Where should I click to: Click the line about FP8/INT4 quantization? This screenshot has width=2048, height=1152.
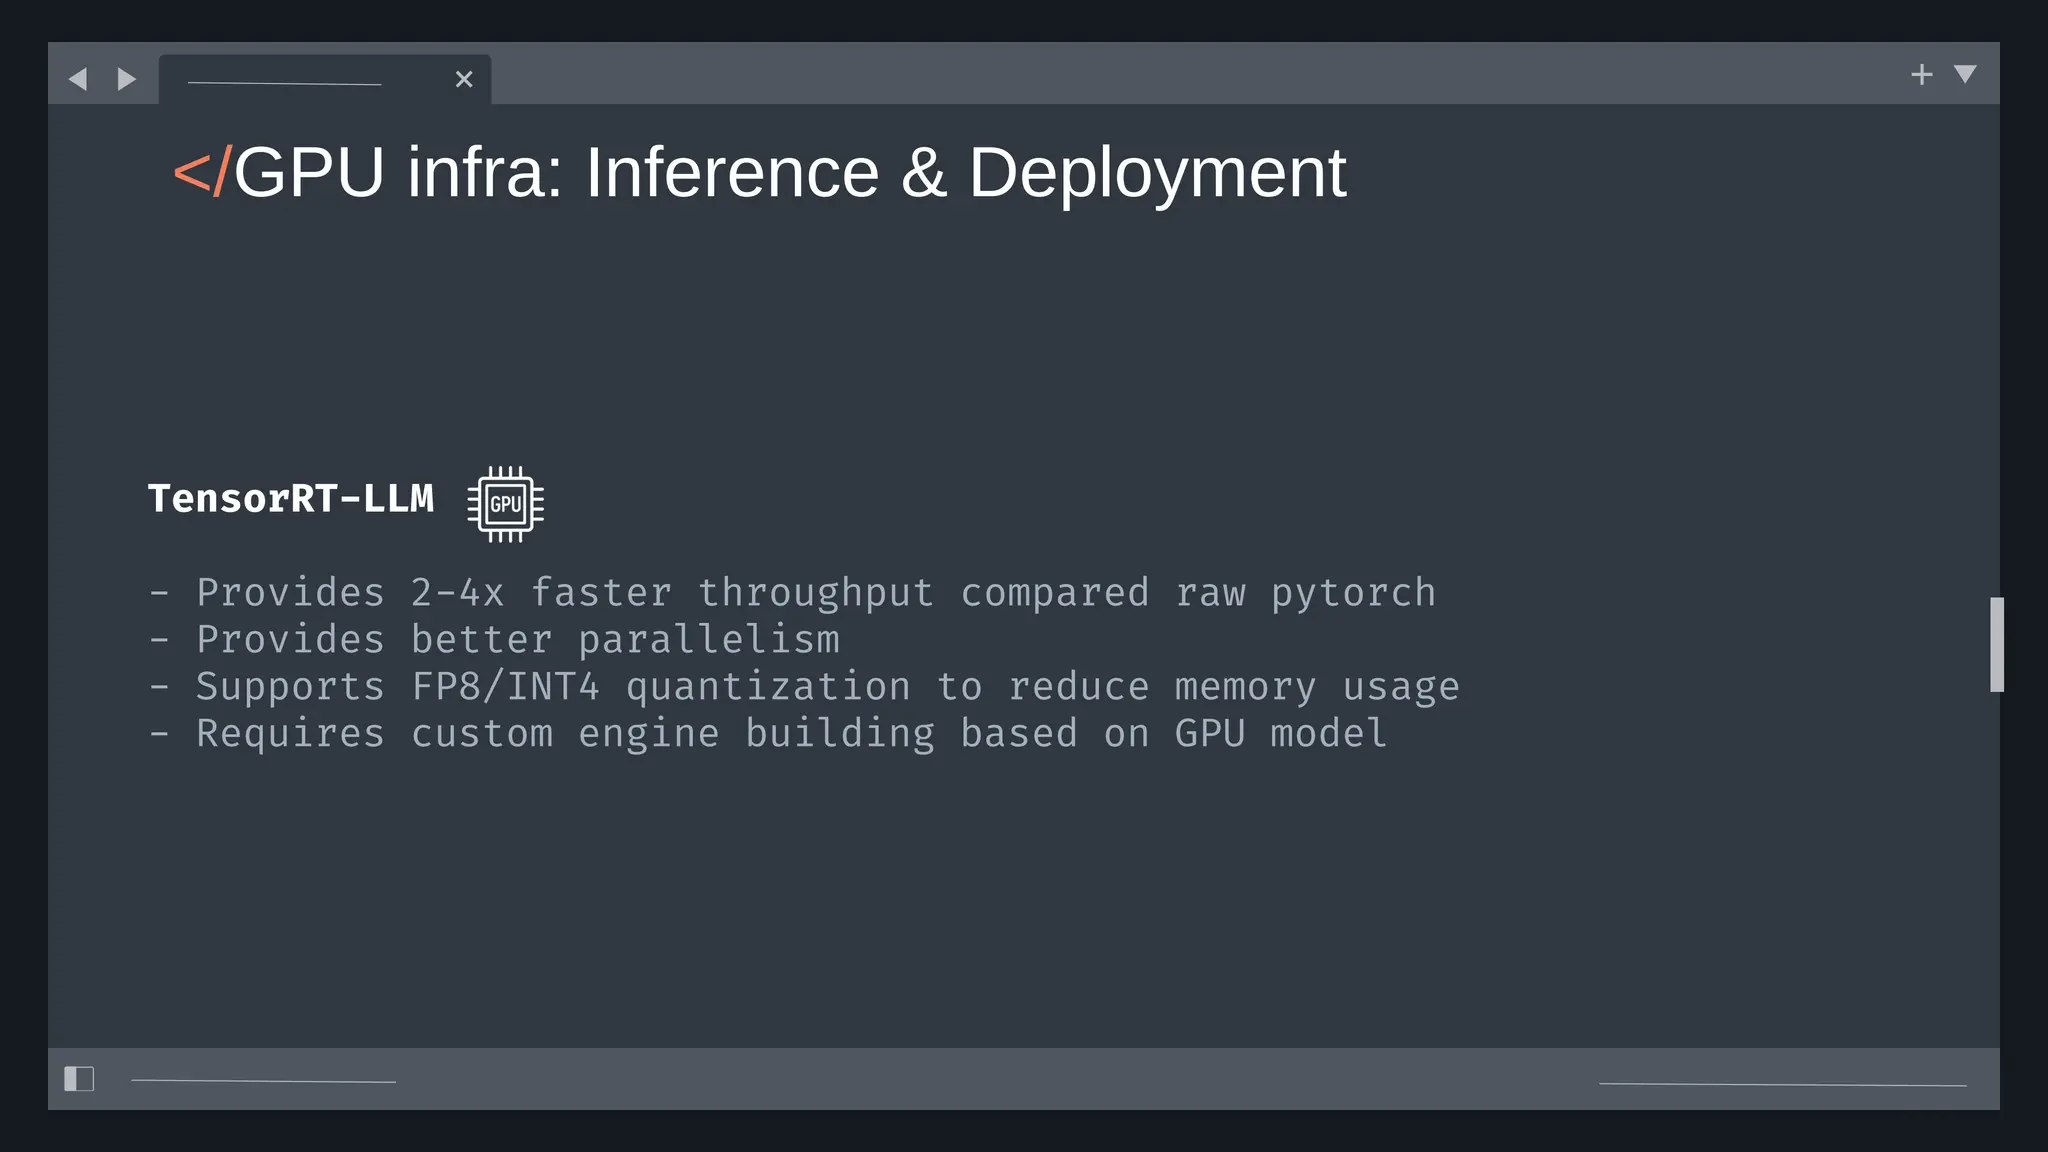(804, 687)
